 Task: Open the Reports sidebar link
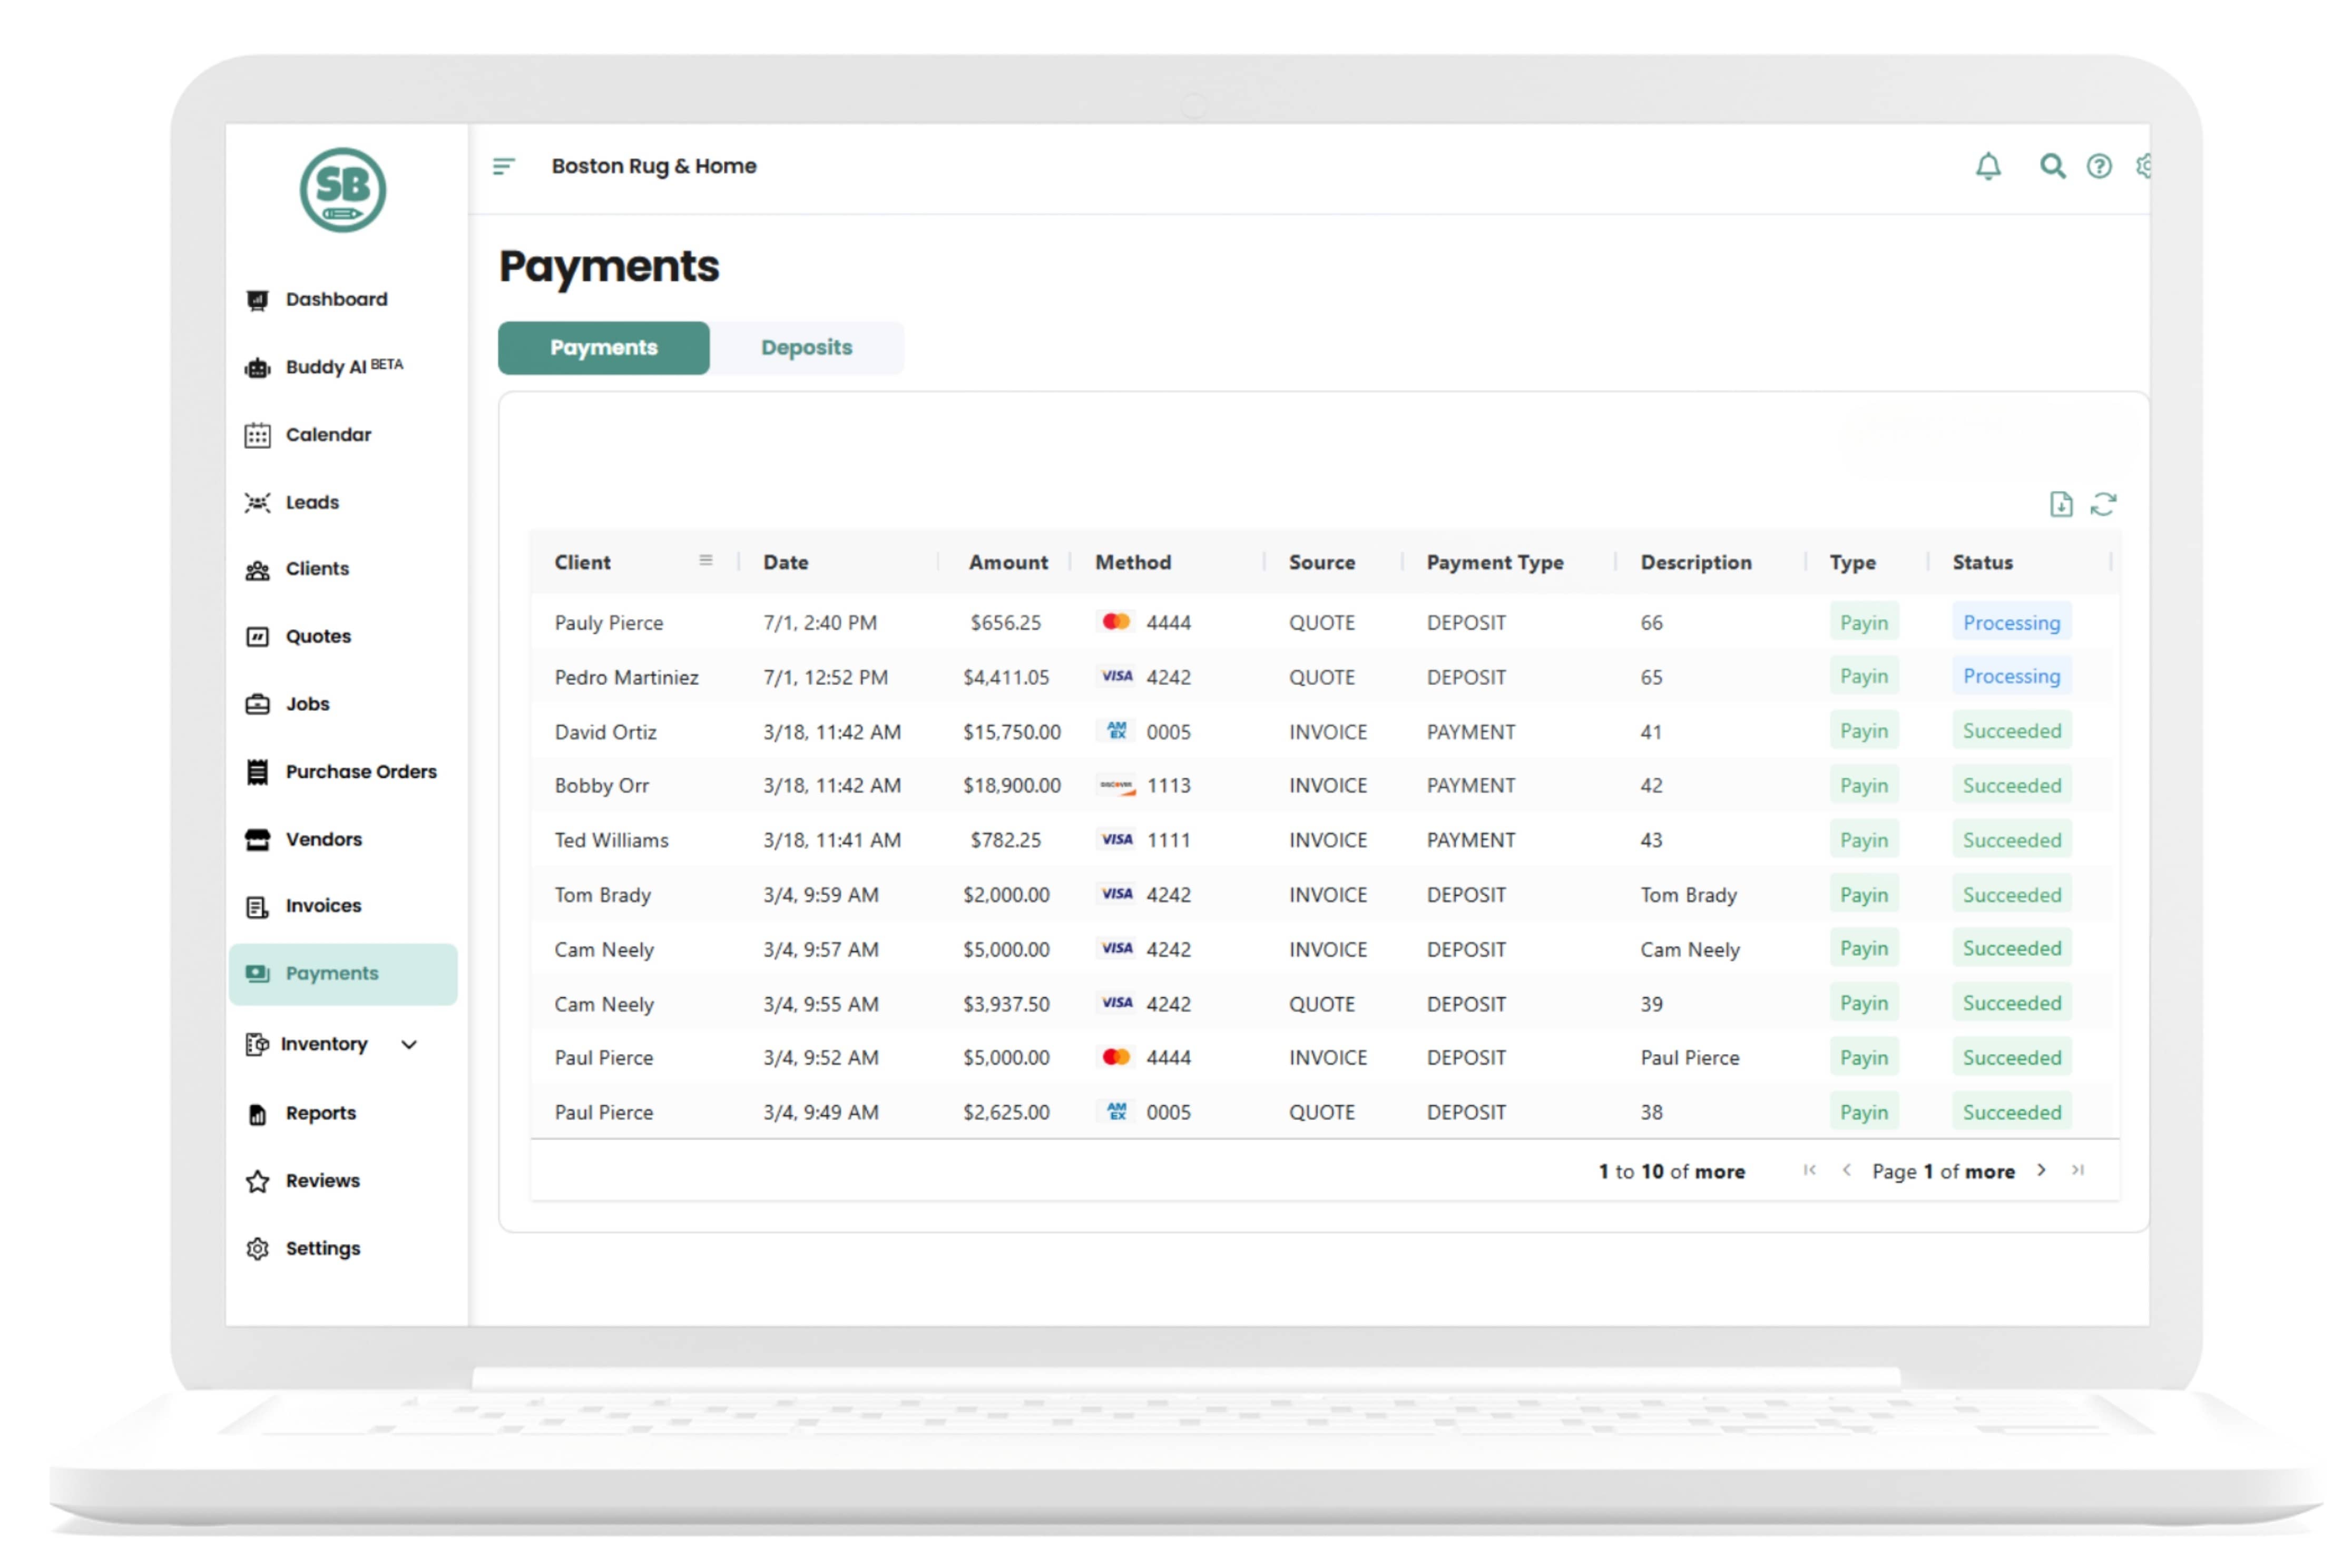tap(320, 1113)
